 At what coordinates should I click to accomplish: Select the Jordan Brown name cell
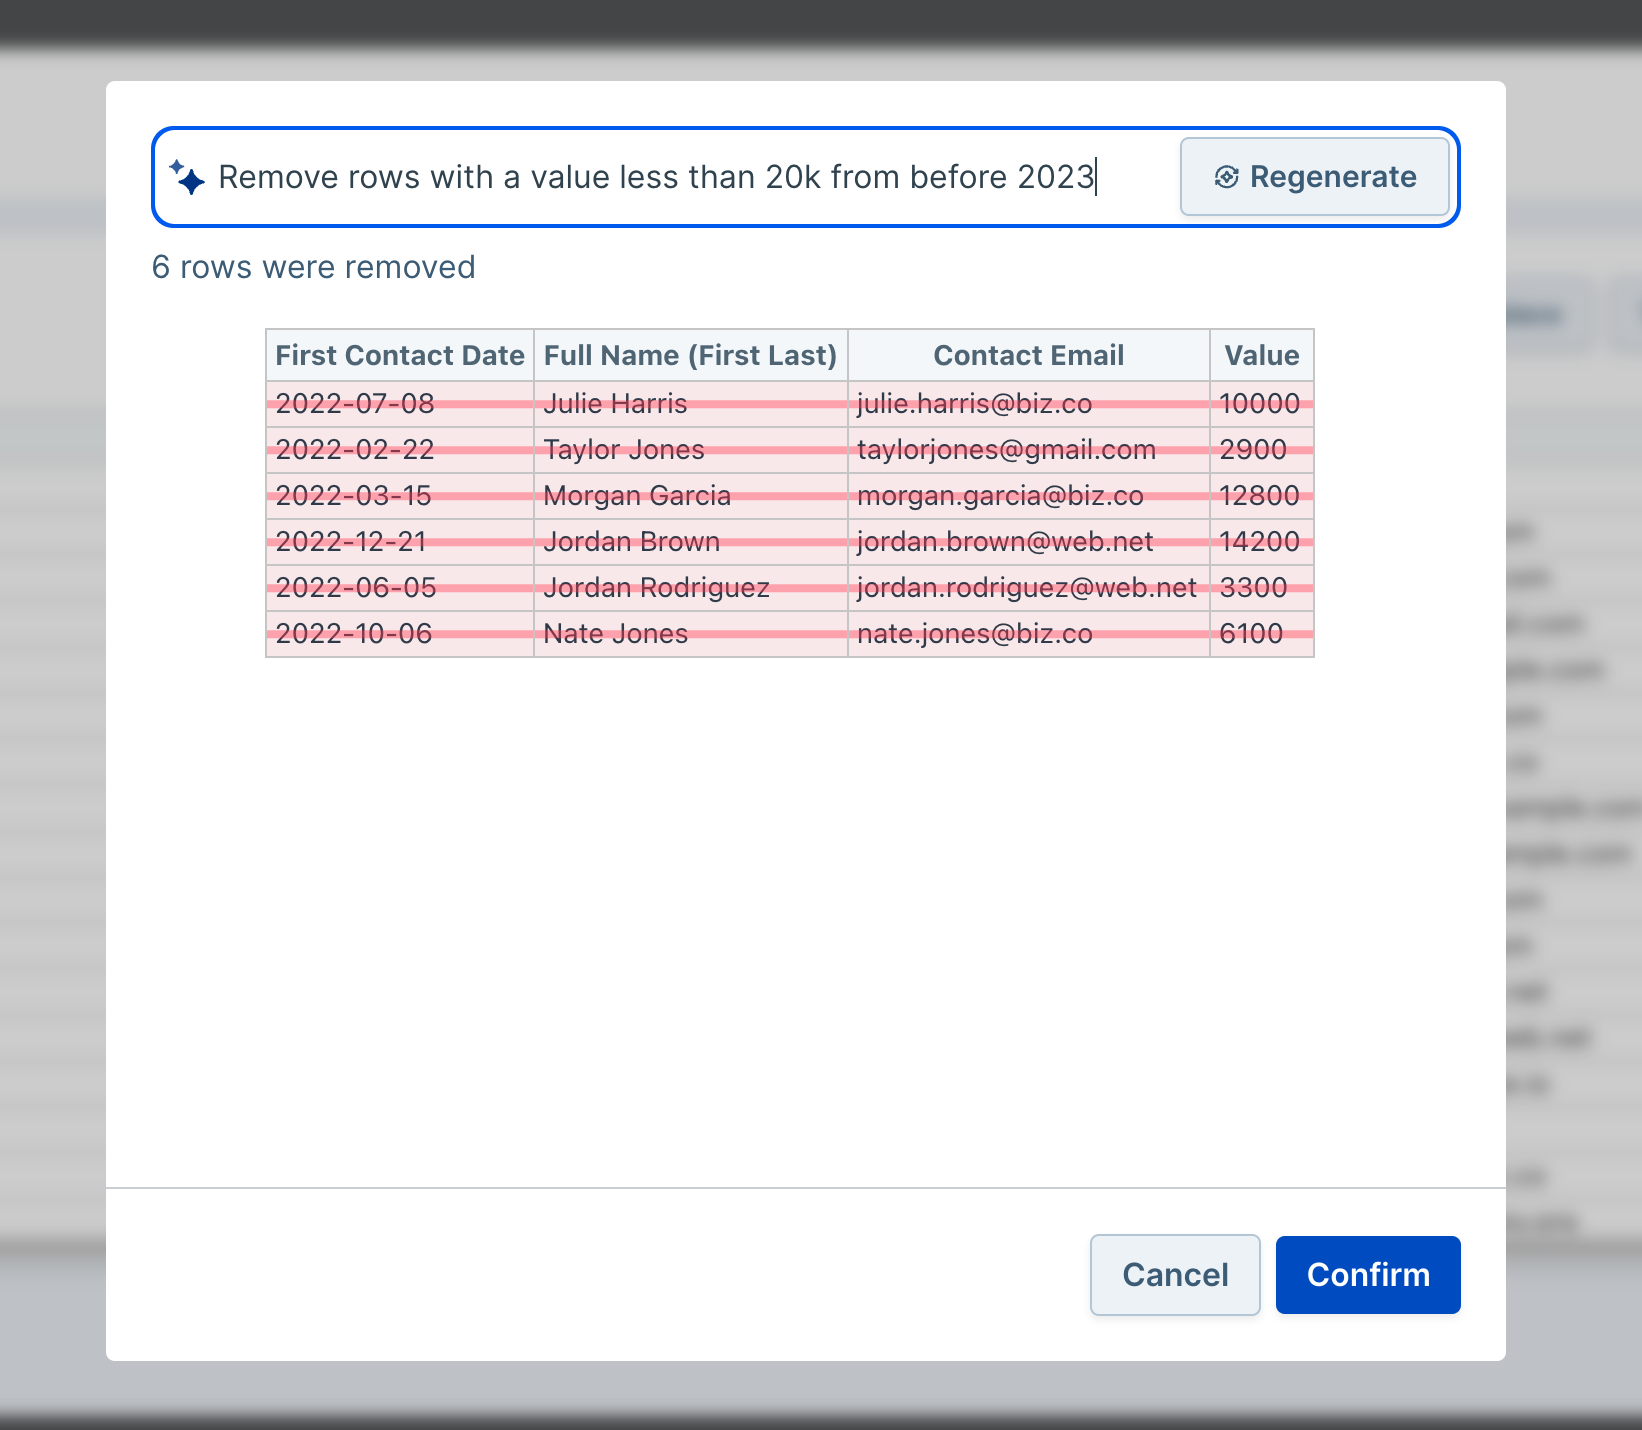(691, 542)
